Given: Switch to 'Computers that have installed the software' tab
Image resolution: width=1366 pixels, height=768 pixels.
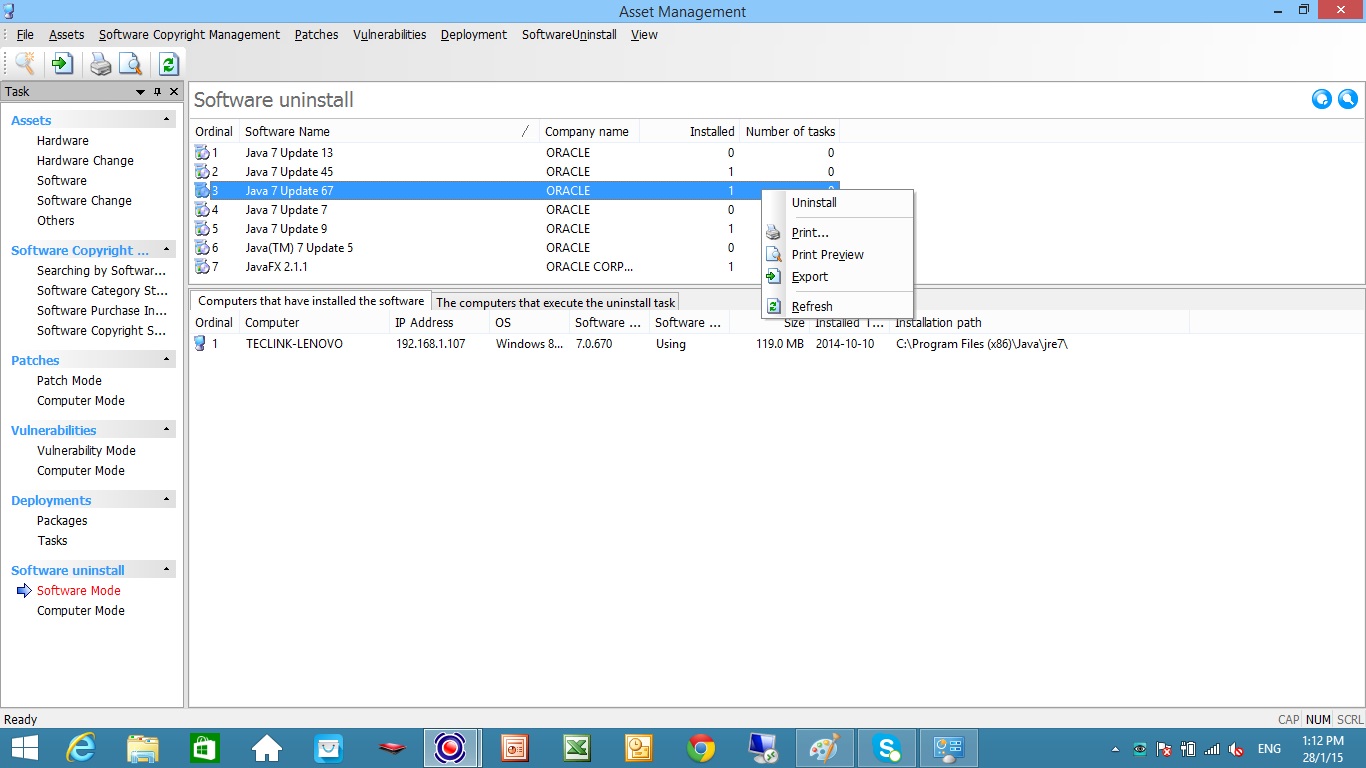Looking at the screenshot, I should tap(311, 301).
